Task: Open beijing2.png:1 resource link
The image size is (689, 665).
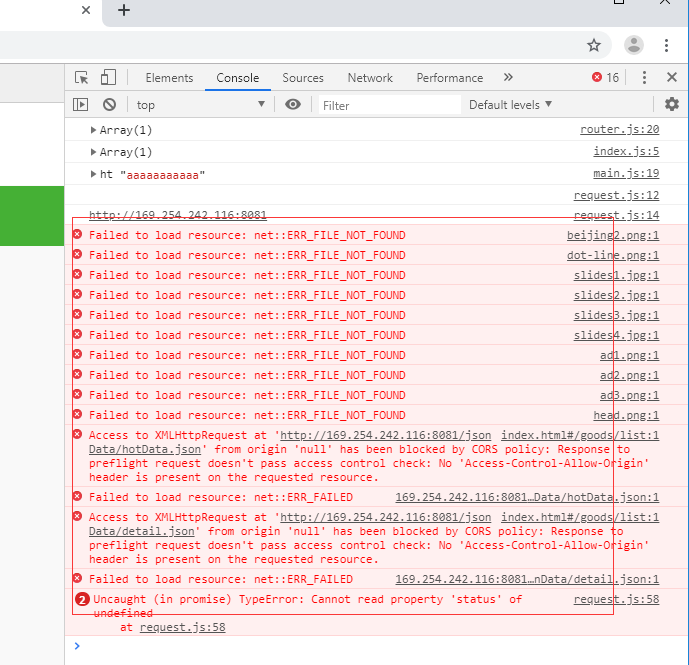Action: click(613, 236)
